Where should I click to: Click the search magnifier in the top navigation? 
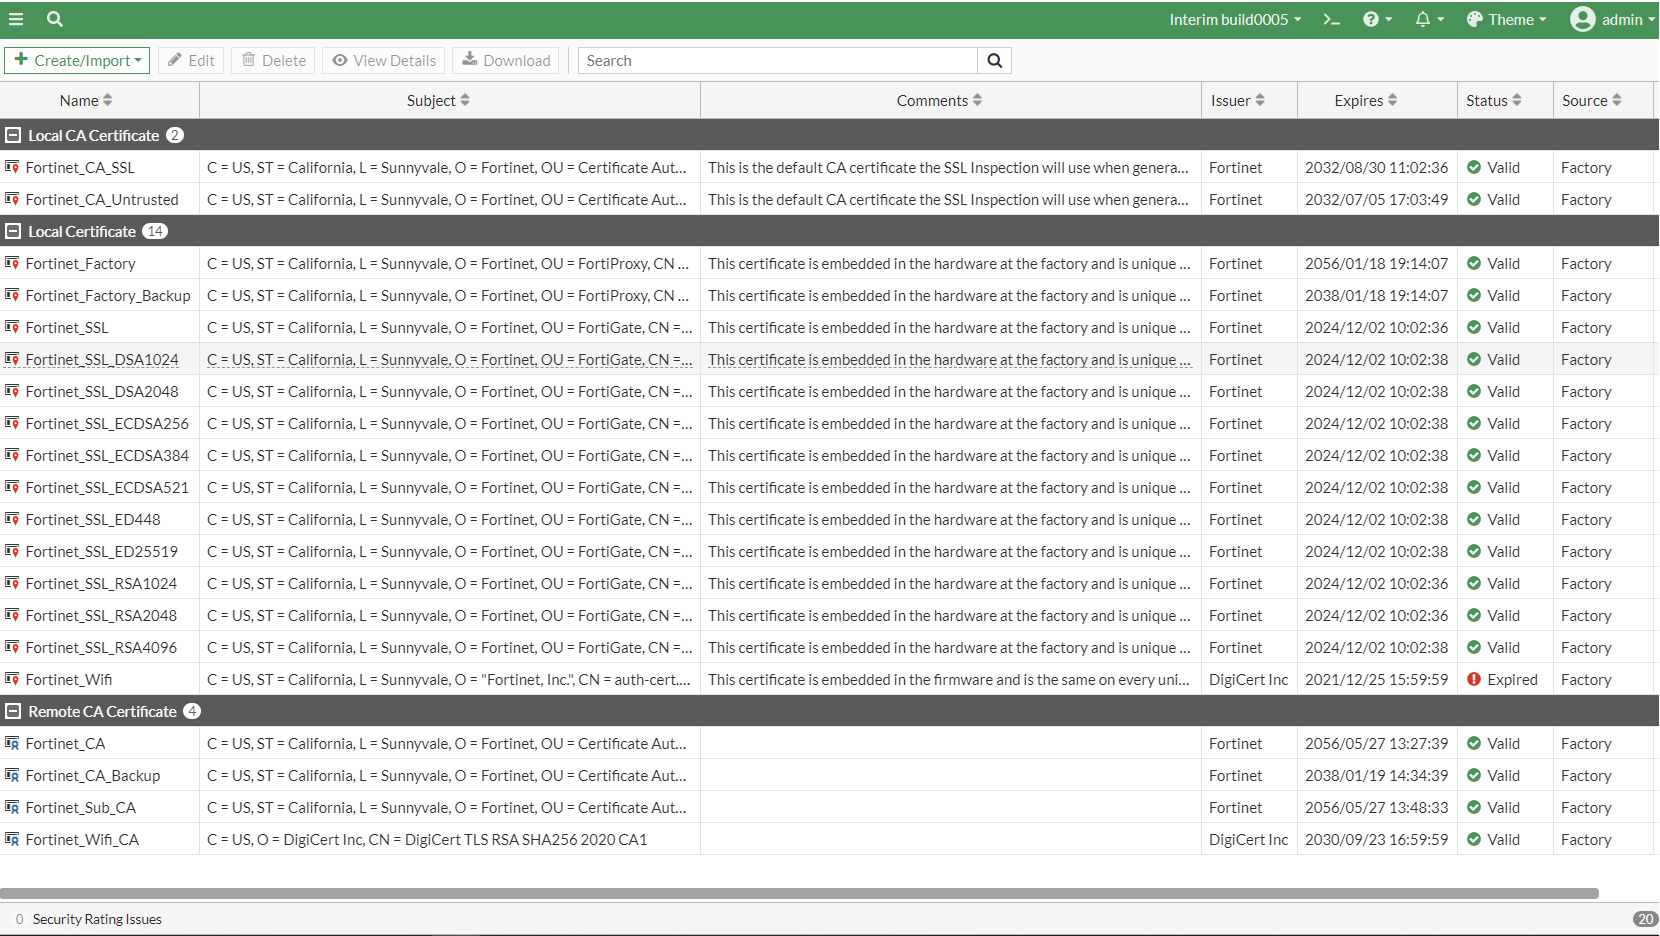54,19
